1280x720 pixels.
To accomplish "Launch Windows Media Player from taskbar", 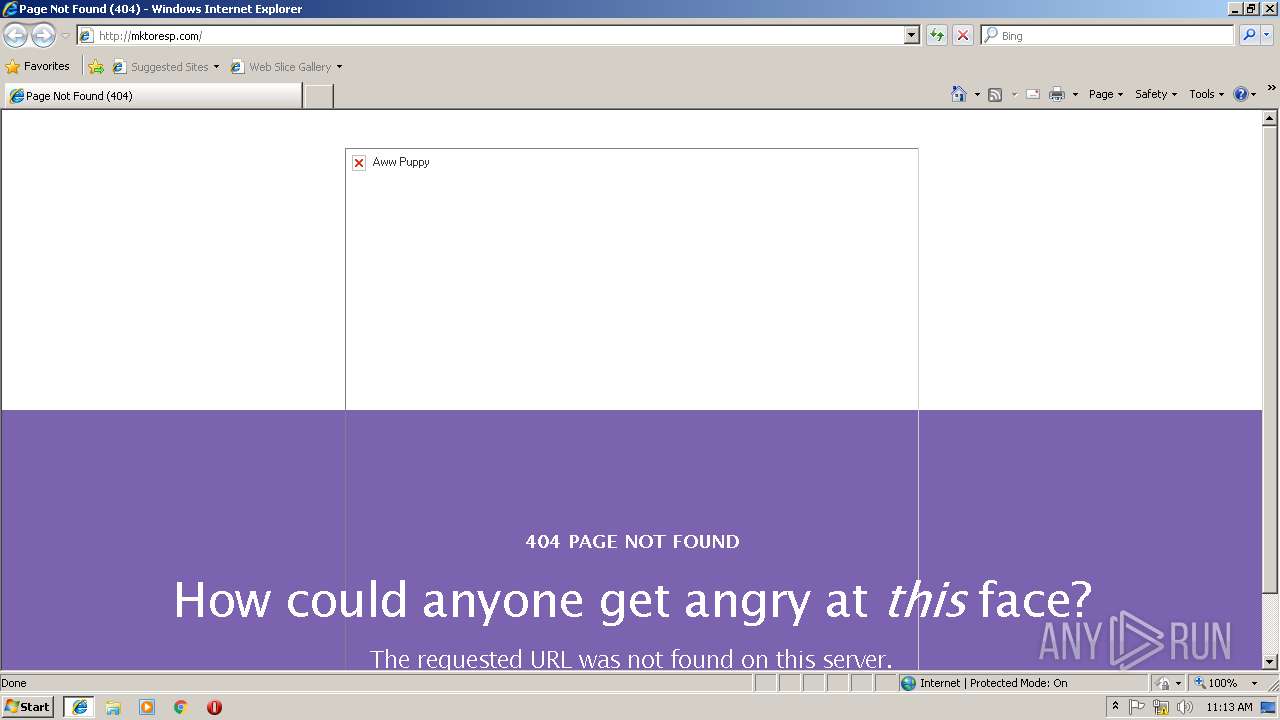I will [x=147, y=707].
